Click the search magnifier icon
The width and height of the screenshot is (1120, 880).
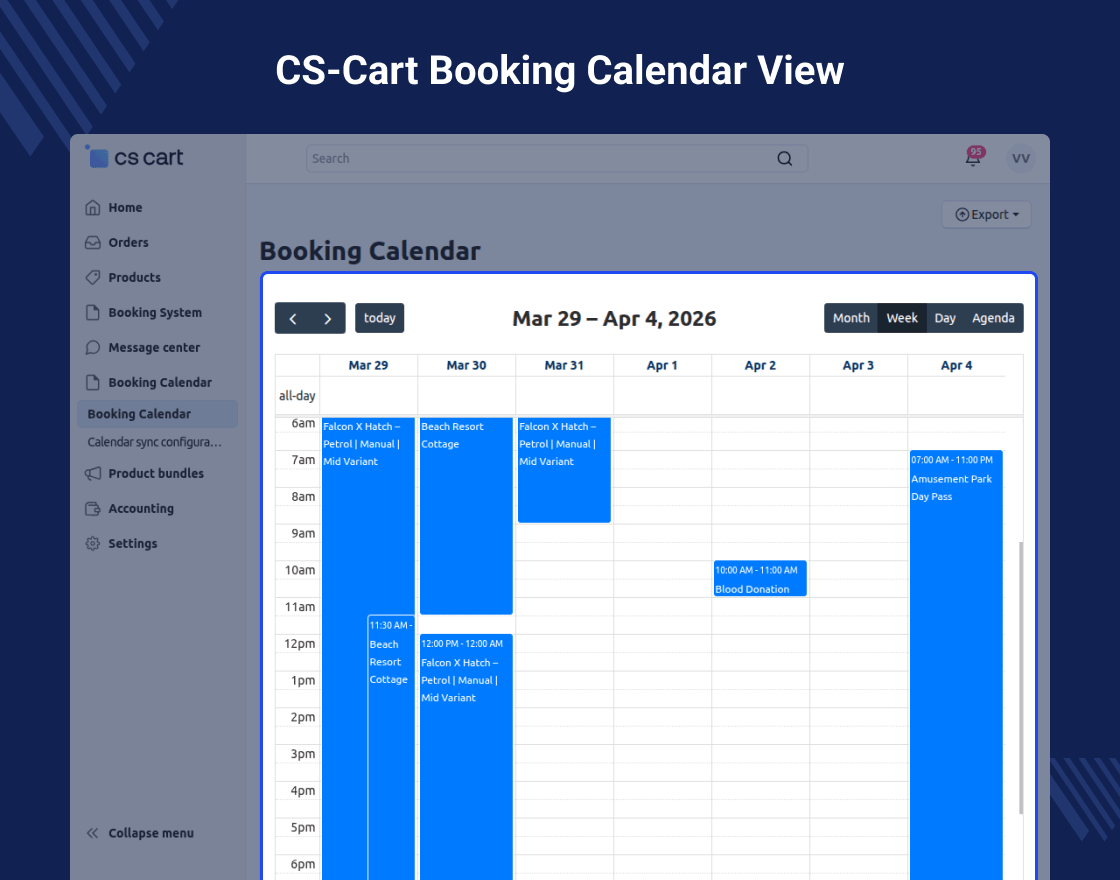[785, 158]
